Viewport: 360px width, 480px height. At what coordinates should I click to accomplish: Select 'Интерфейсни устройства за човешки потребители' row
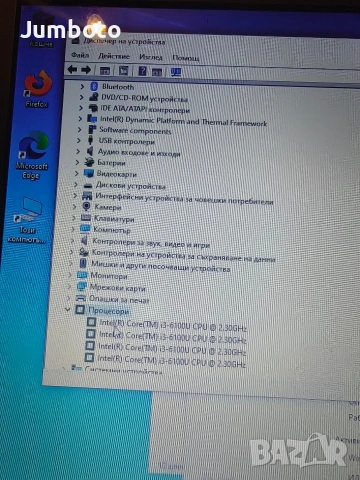pos(184,198)
